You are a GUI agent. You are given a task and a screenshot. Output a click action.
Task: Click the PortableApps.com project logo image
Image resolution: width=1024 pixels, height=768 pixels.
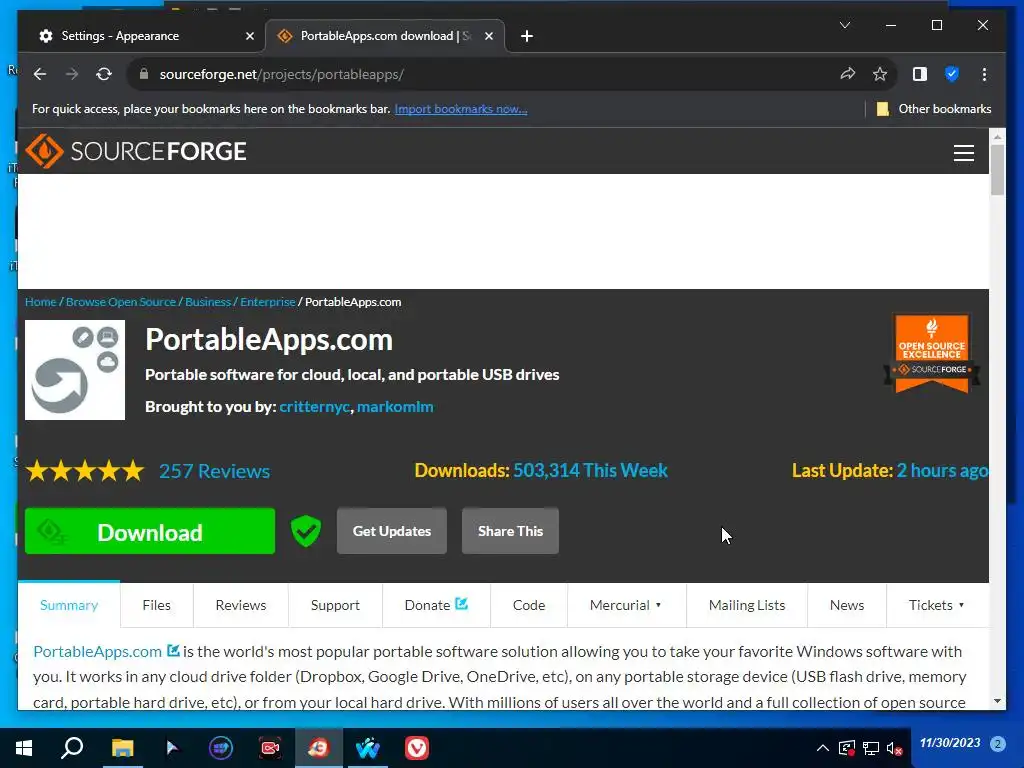74,370
